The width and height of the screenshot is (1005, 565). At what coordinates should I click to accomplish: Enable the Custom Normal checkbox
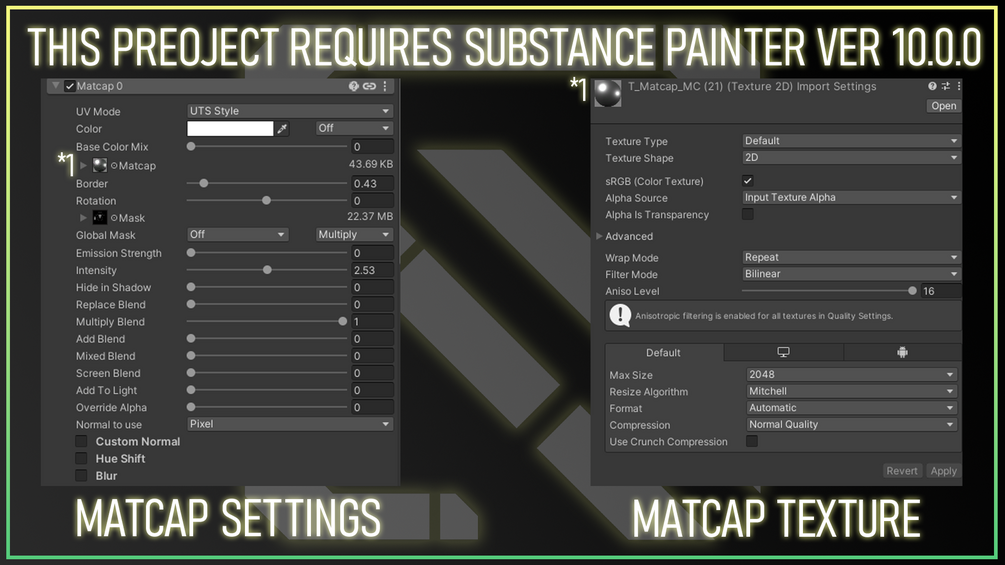tap(81, 441)
